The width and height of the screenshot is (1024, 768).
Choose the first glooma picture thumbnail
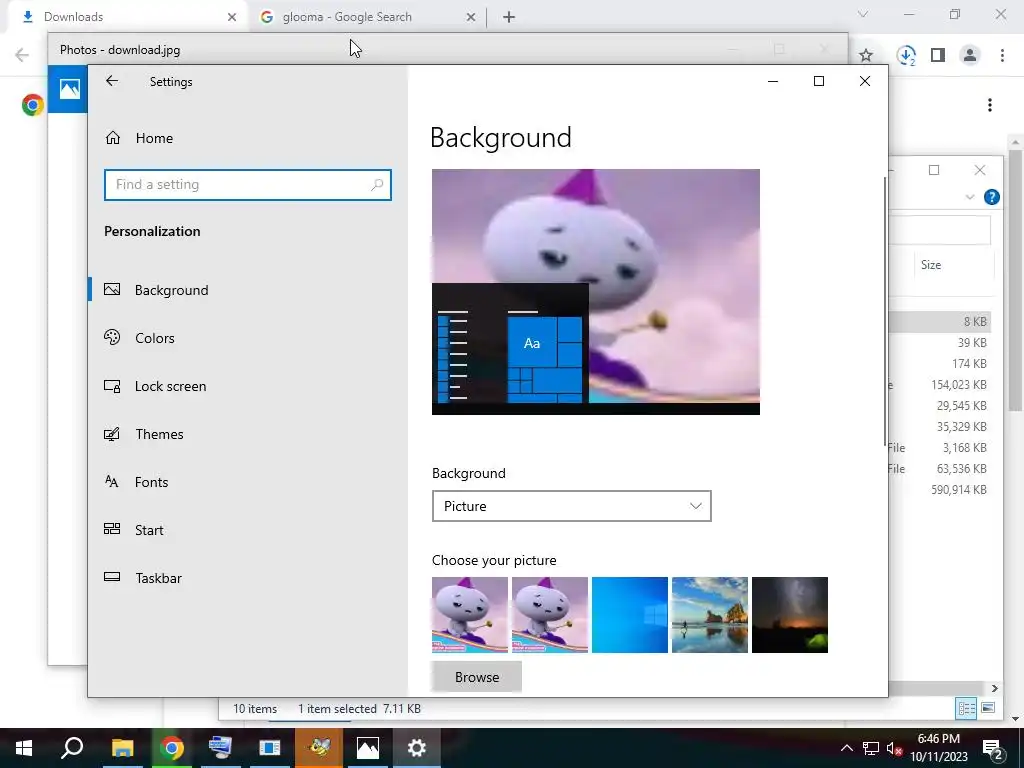pyautogui.click(x=470, y=615)
